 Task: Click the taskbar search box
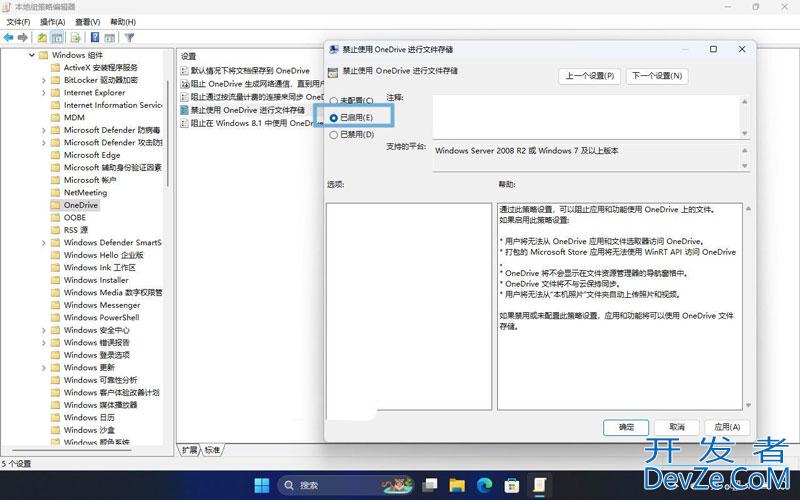coord(346,485)
